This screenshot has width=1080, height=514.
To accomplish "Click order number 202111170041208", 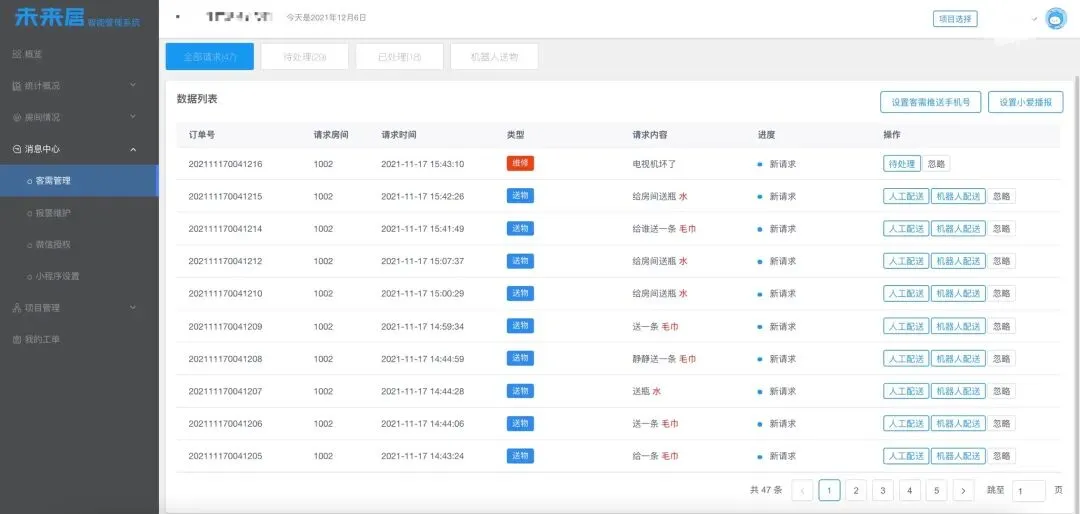I will pyautogui.click(x=225, y=358).
